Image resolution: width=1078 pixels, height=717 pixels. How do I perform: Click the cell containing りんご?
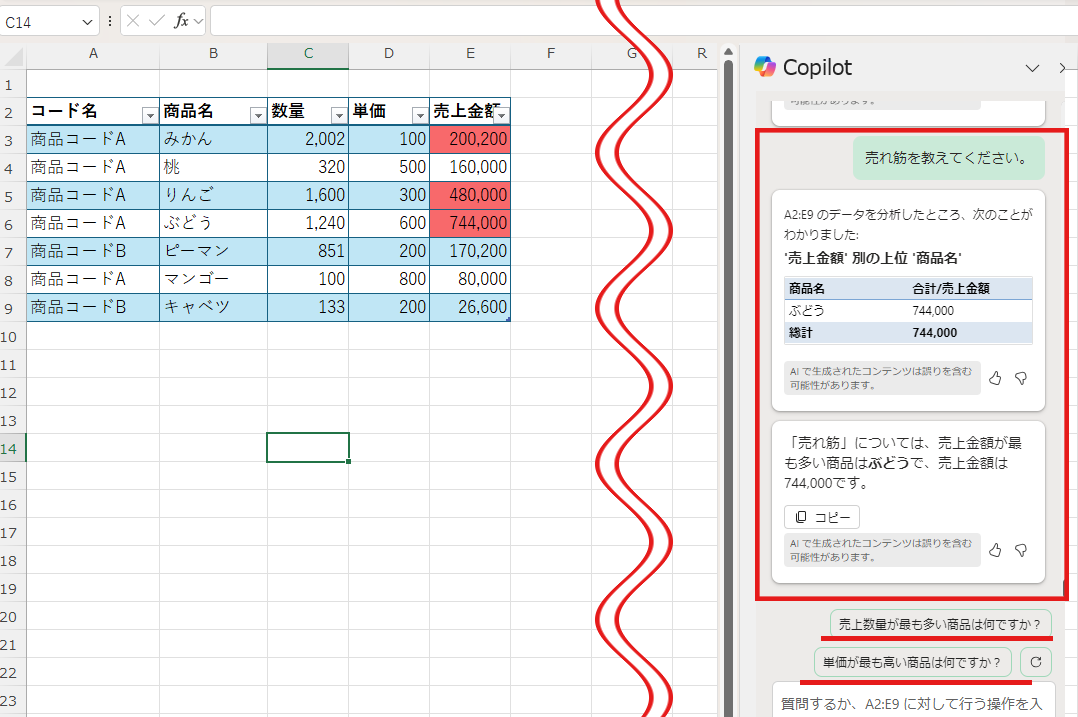213,195
